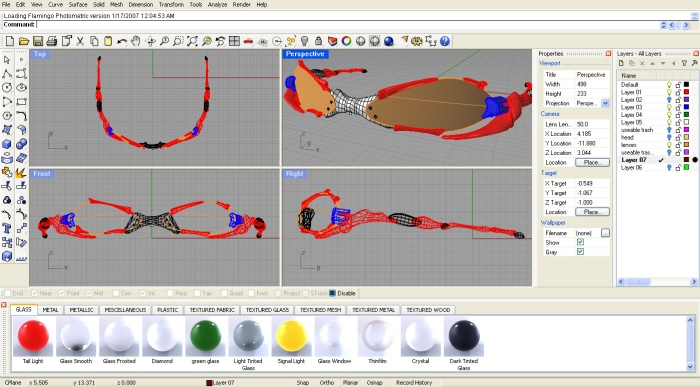Click Record History in status bar
Screen dimensions: 700x387
[x=414, y=383]
